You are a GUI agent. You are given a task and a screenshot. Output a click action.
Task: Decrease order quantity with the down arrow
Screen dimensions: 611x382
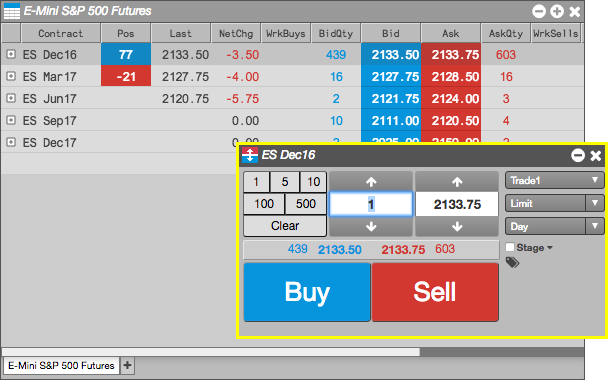point(371,226)
